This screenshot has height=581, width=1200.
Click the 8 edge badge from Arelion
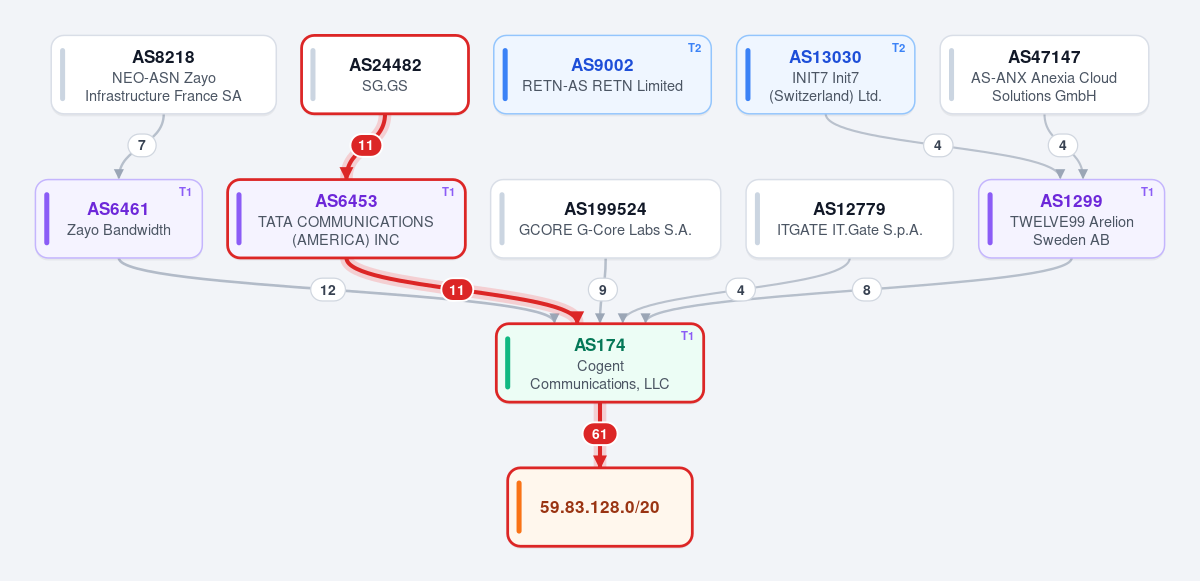tap(866, 290)
